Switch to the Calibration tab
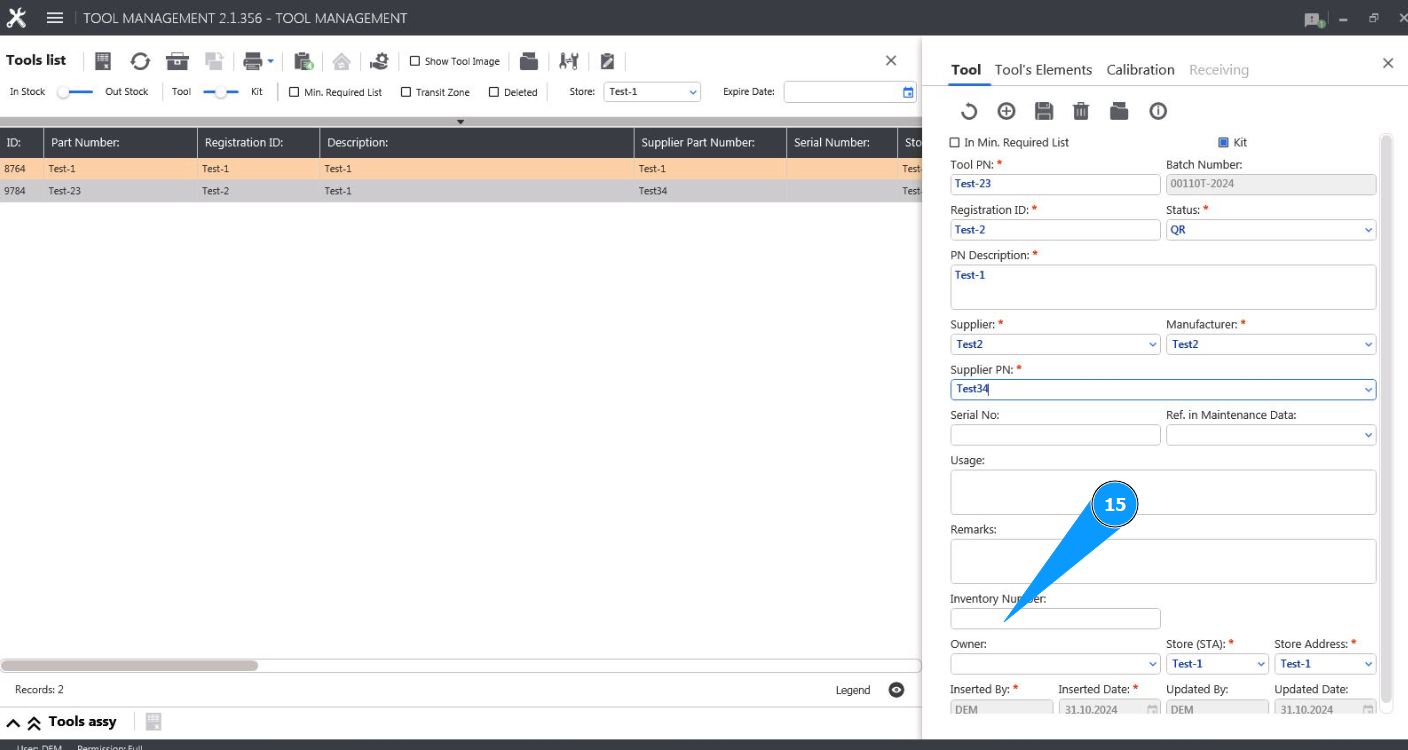The image size is (1408, 750). pyautogui.click(x=1140, y=70)
